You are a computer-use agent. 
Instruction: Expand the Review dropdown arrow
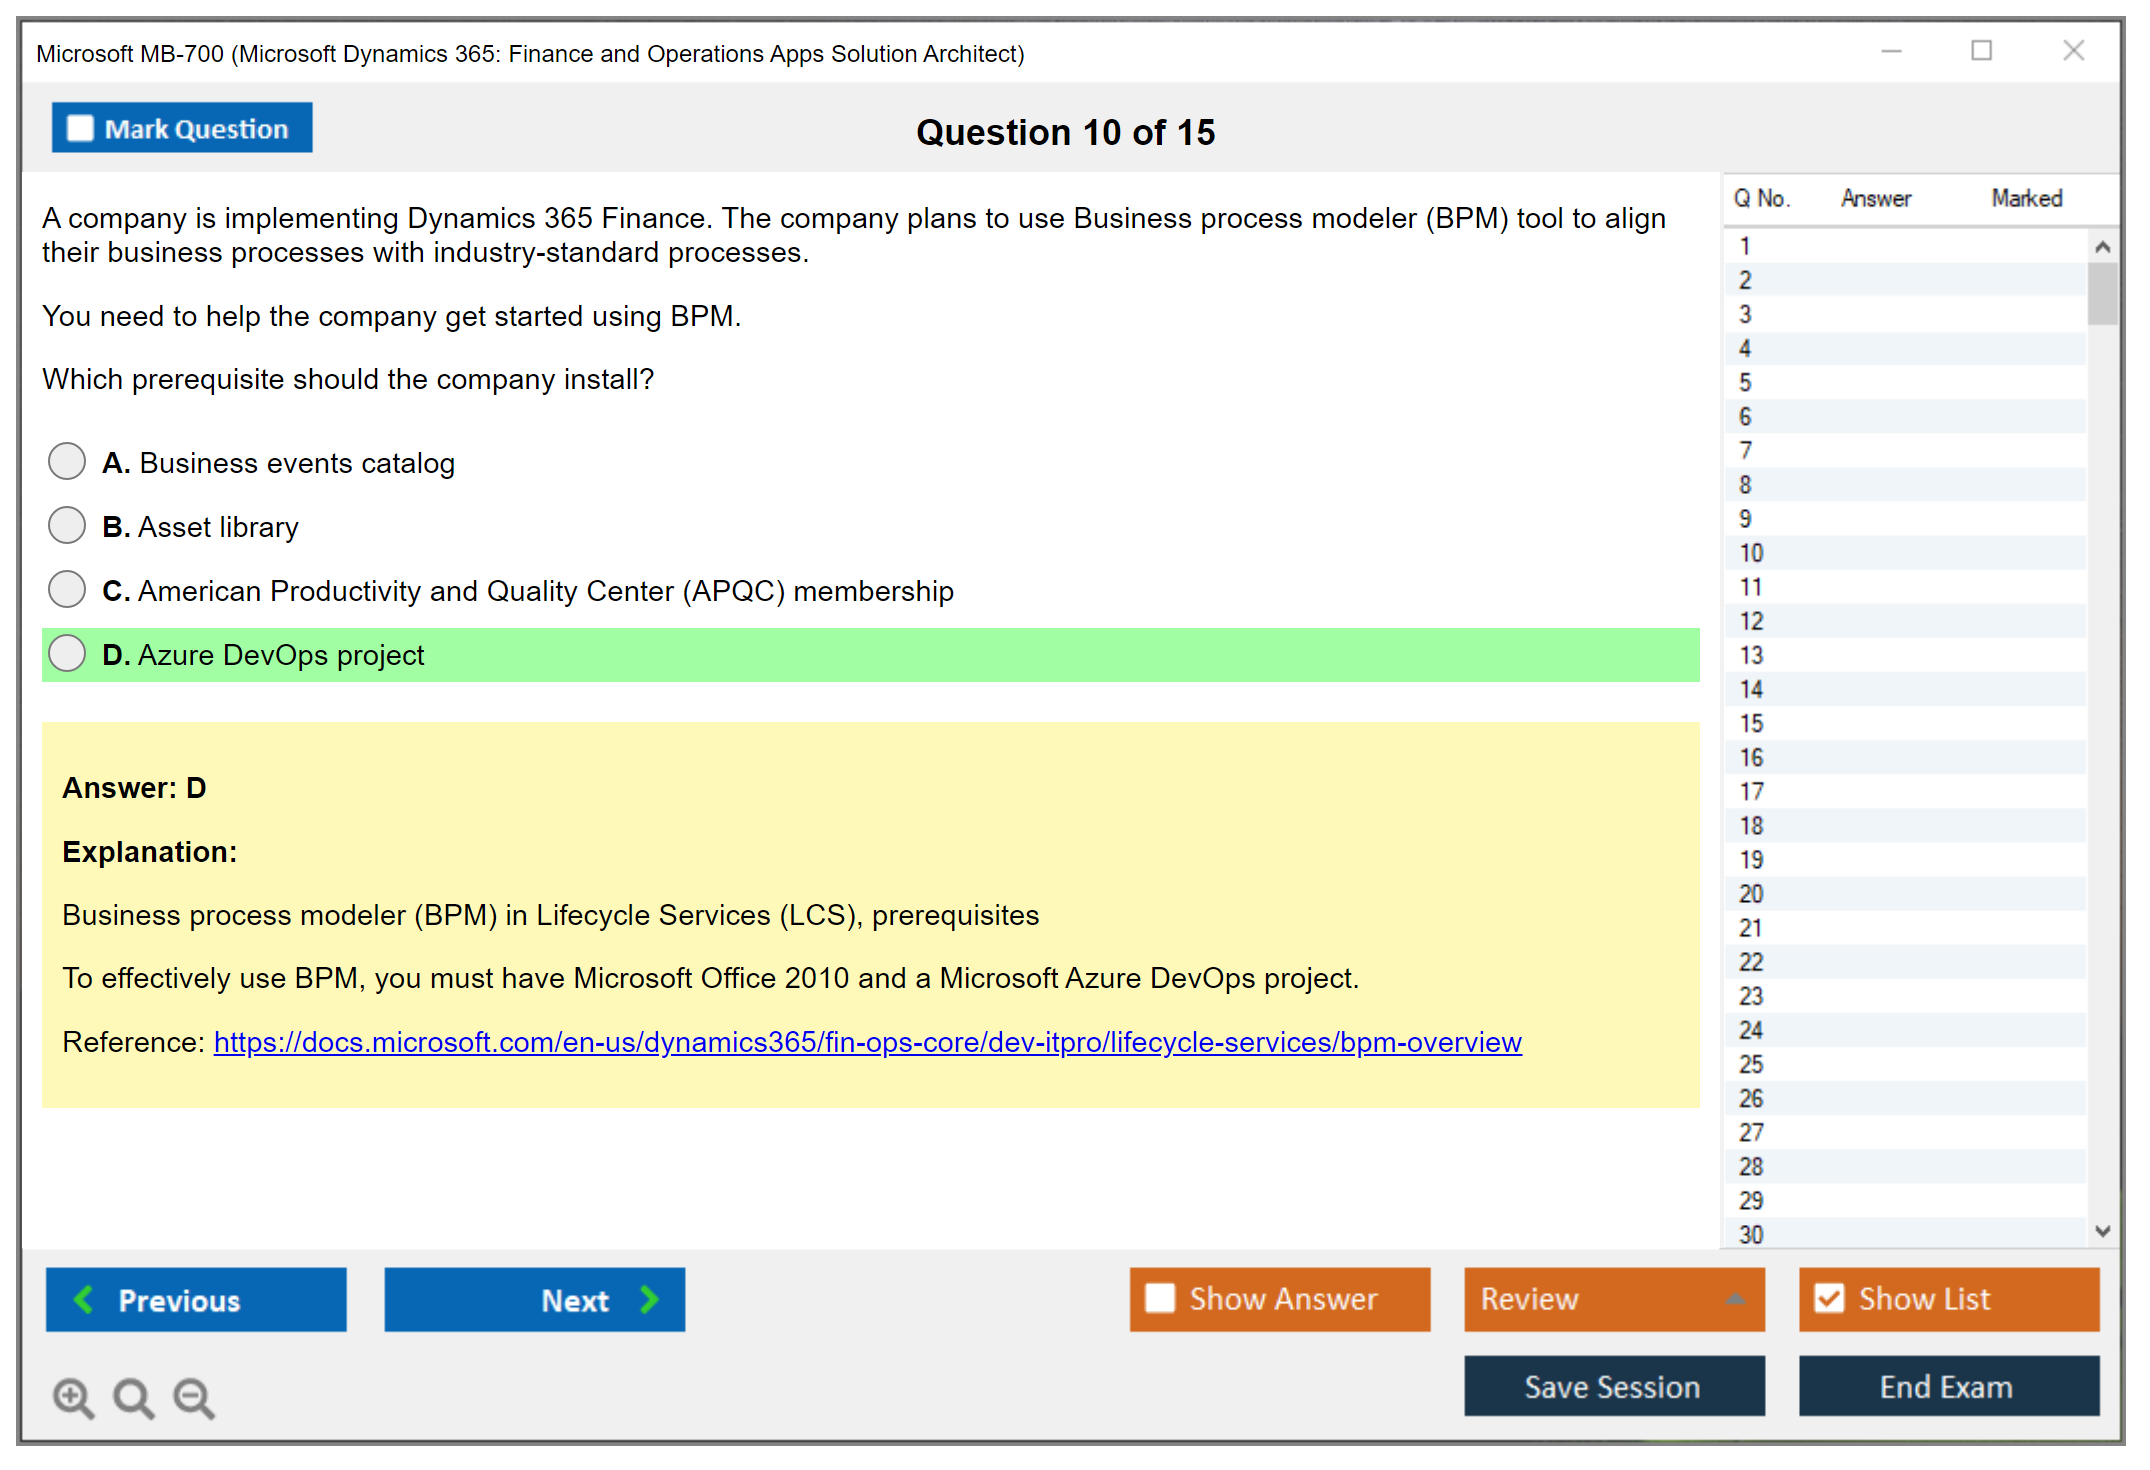pyautogui.click(x=1735, y=1299)
